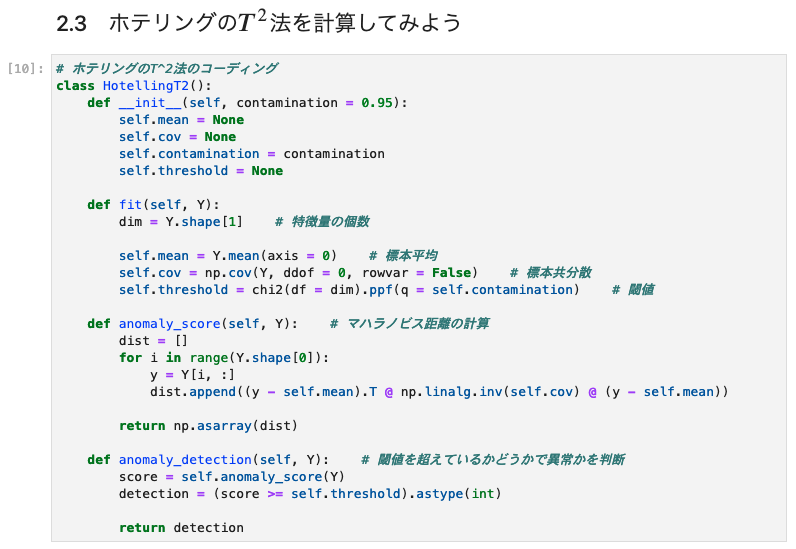796x549 pixels.
Task: Click the return np.asarray(dist) line
Action: coord(208,426)
